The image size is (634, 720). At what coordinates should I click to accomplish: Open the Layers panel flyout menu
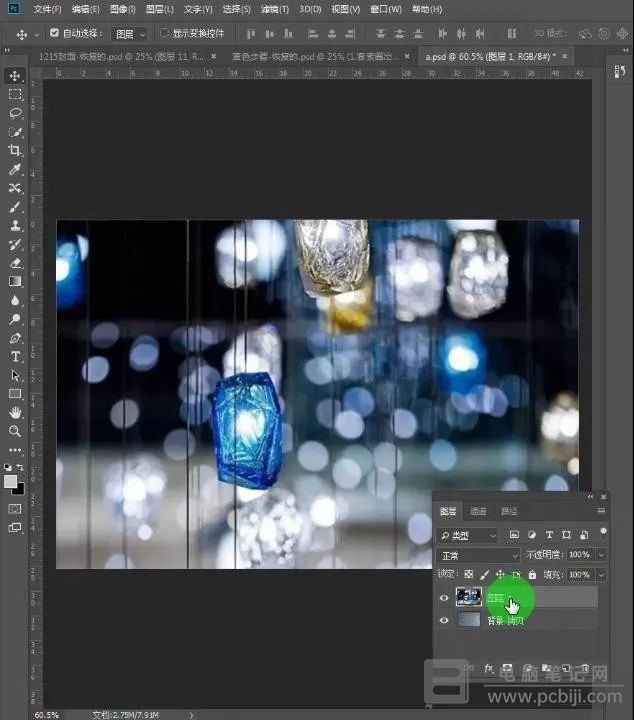pyautogui.click(x=601, y=511)
